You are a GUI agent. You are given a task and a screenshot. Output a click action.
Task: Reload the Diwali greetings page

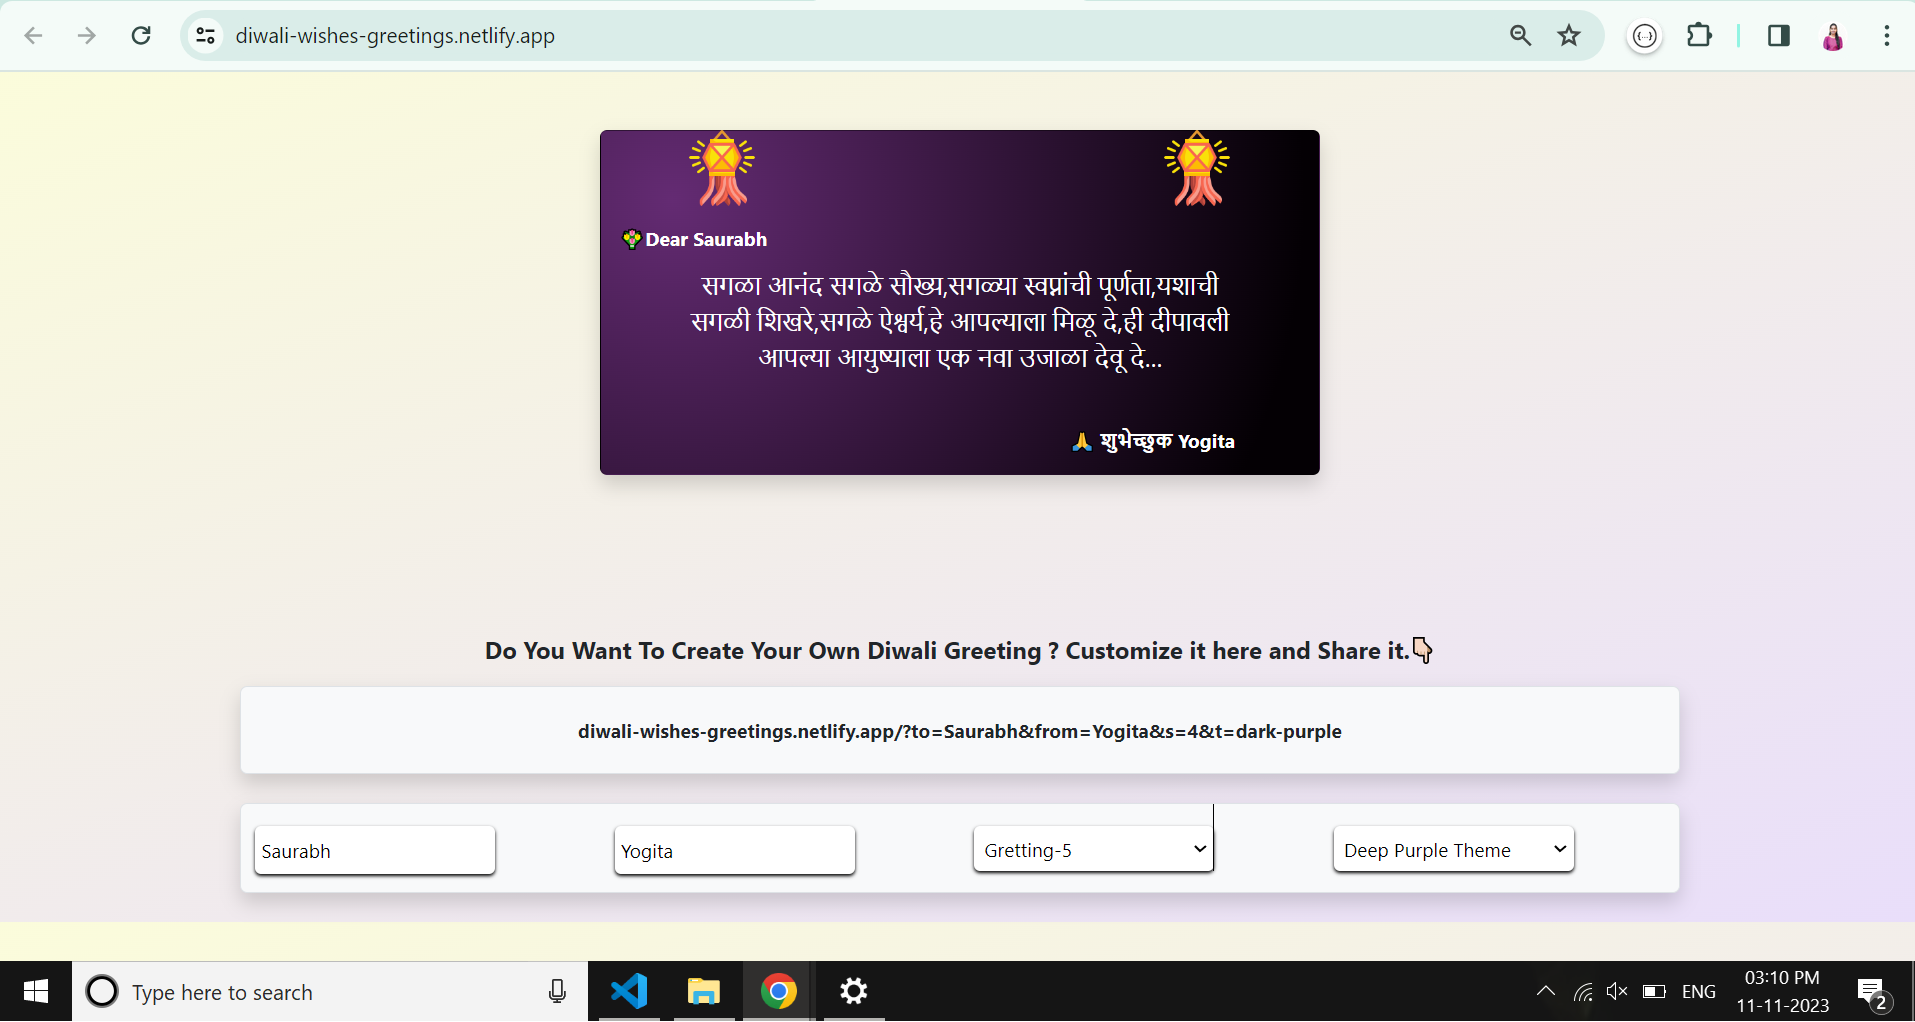click(x=141, y=35)
